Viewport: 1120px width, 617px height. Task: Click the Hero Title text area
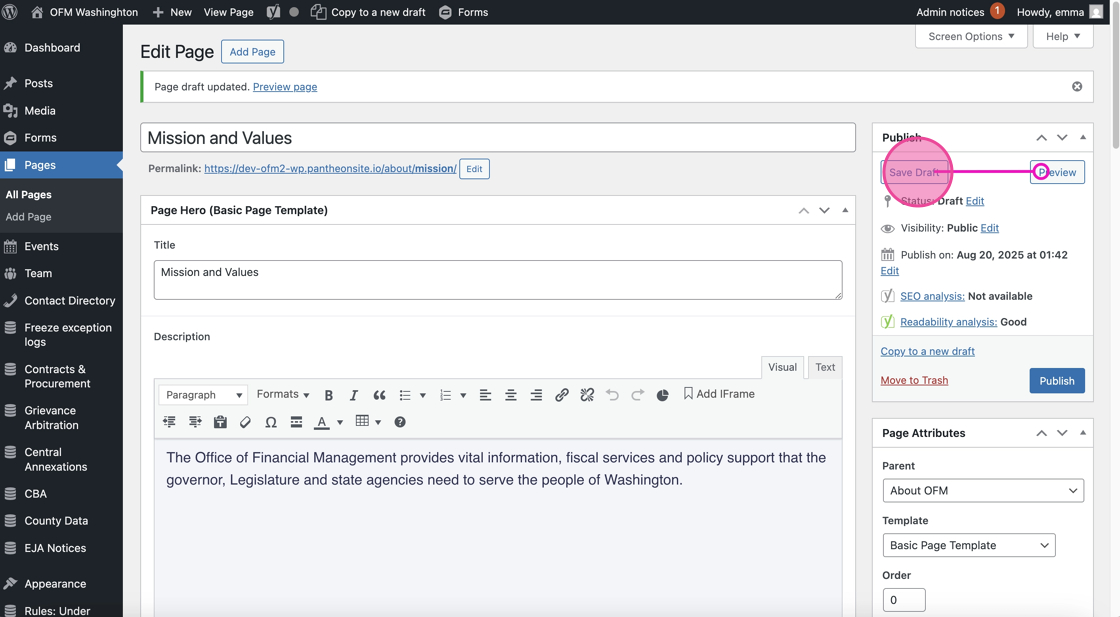tap(498, 280)
